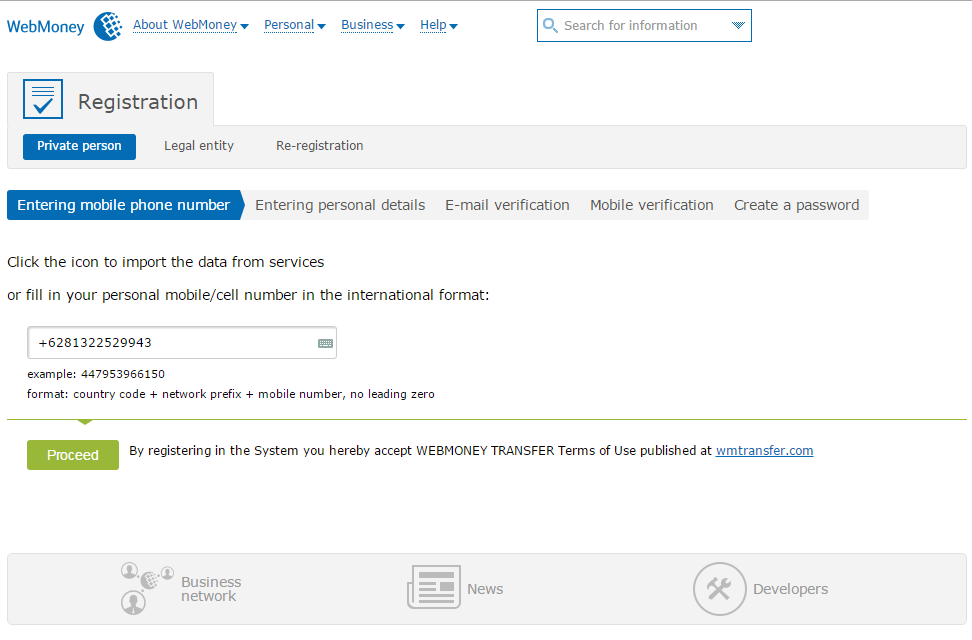Open the virtual keyboard icon in phone field
Image resolution: width=972 pixels, height=640 pixels.
(x=325, y=343)
